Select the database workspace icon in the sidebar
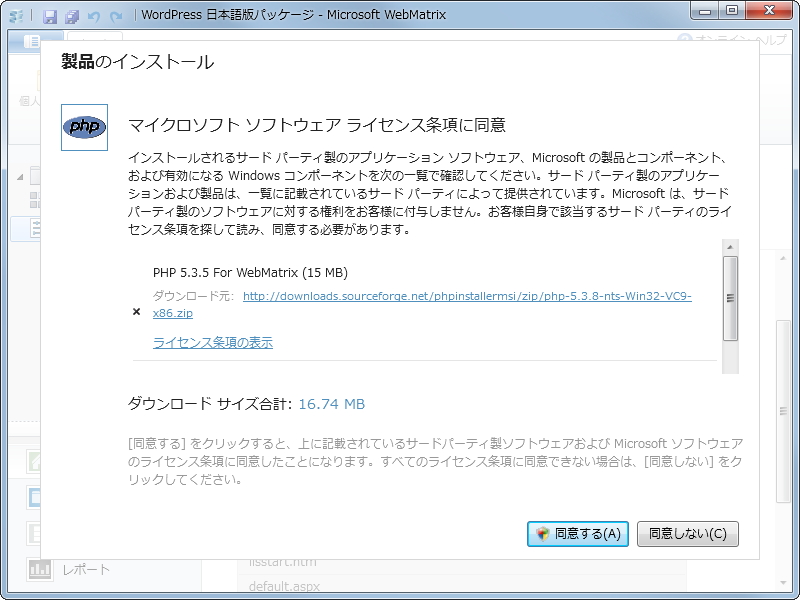 tap(34, 496)
